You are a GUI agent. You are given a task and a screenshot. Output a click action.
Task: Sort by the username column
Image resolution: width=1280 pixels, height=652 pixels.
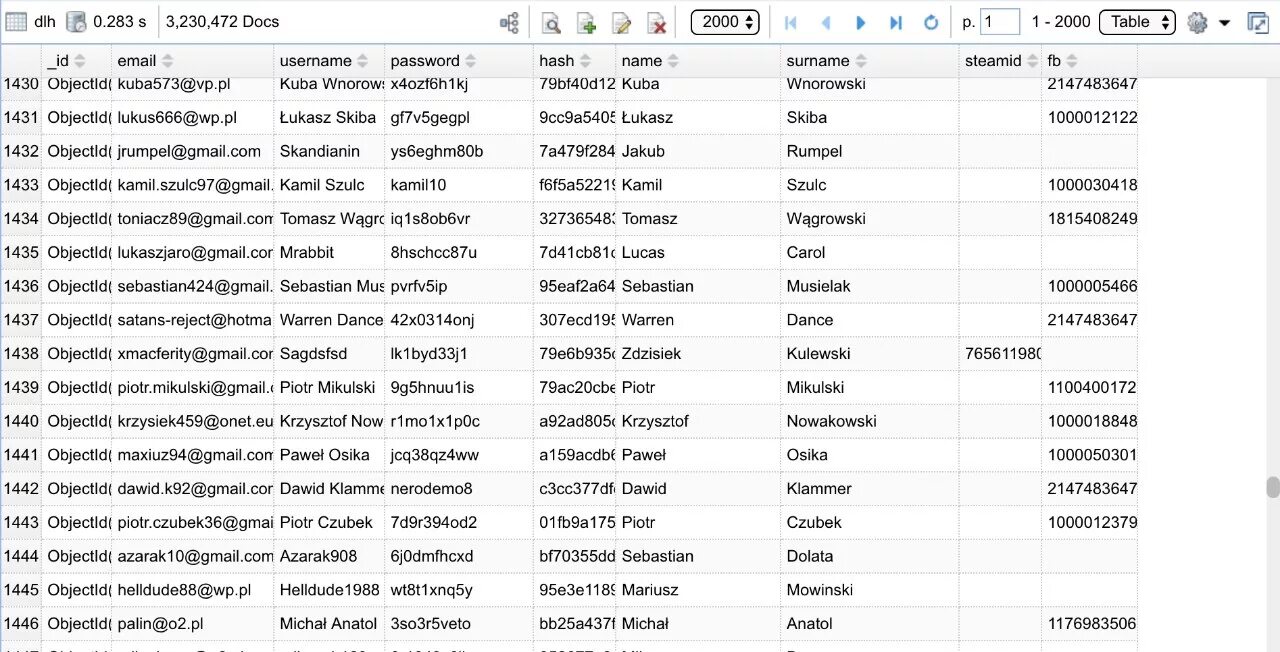(363, 61)
